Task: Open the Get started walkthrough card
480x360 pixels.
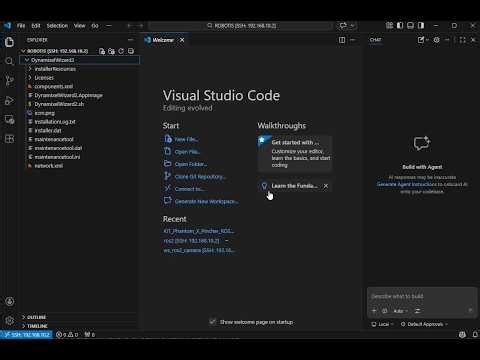Action: pyautogui.click(x=295, y=153)
